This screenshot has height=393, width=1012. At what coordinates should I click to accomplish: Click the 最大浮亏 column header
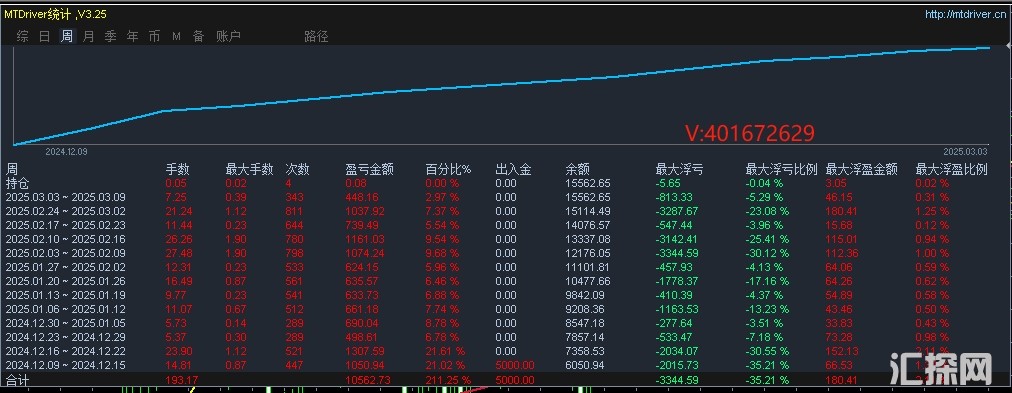(x=680, y=170)
